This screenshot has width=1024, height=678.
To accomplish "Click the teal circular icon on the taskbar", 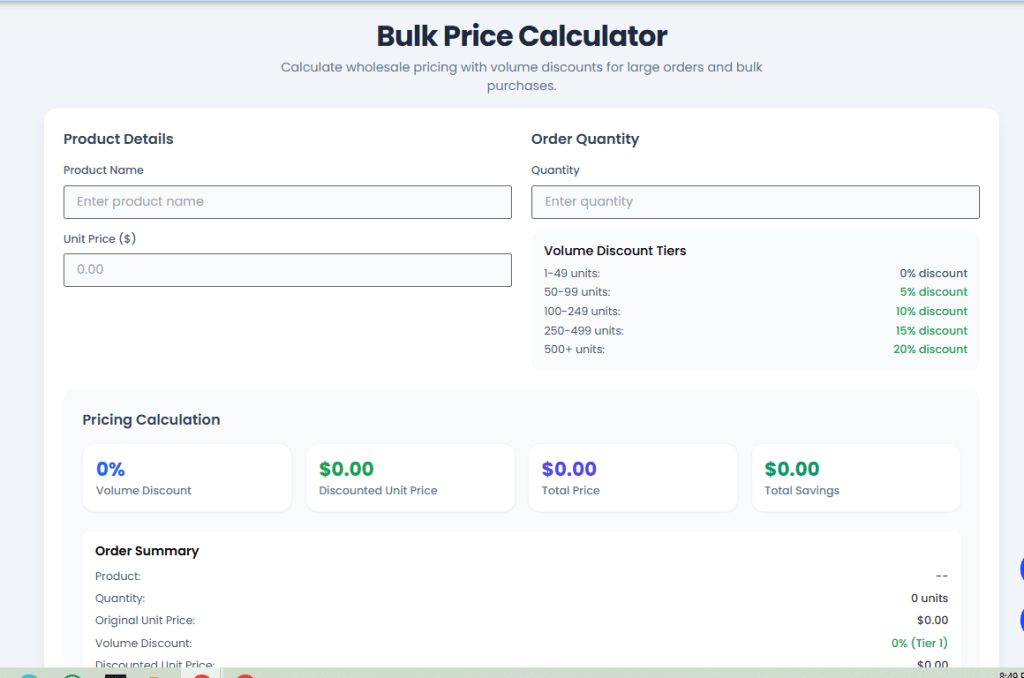I will coord(28,676).
